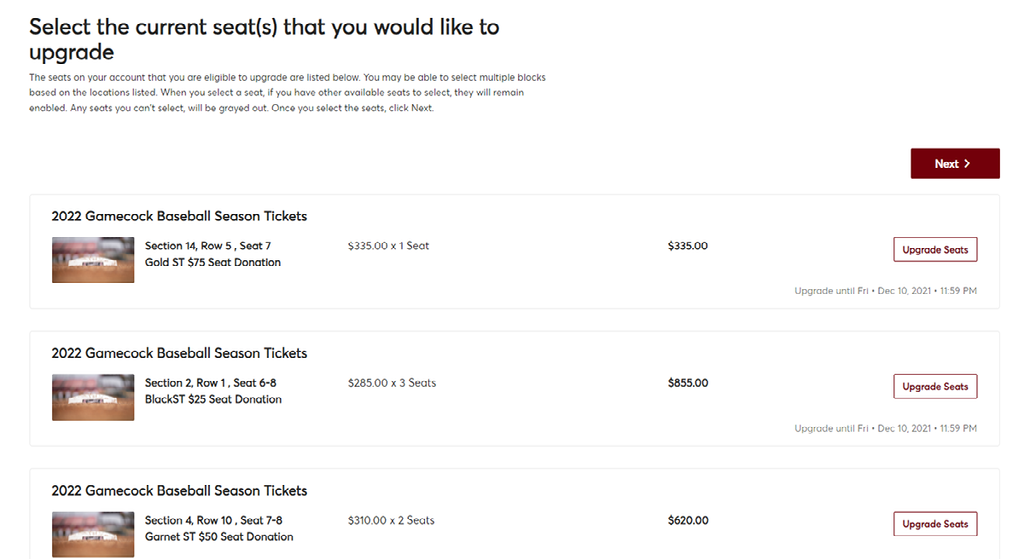Click stadium thumbnail beside Section 2 seats
Image resolution: width=1024 pixels, height=559 pixels.
pyautogui.click(x=93, y=397)
